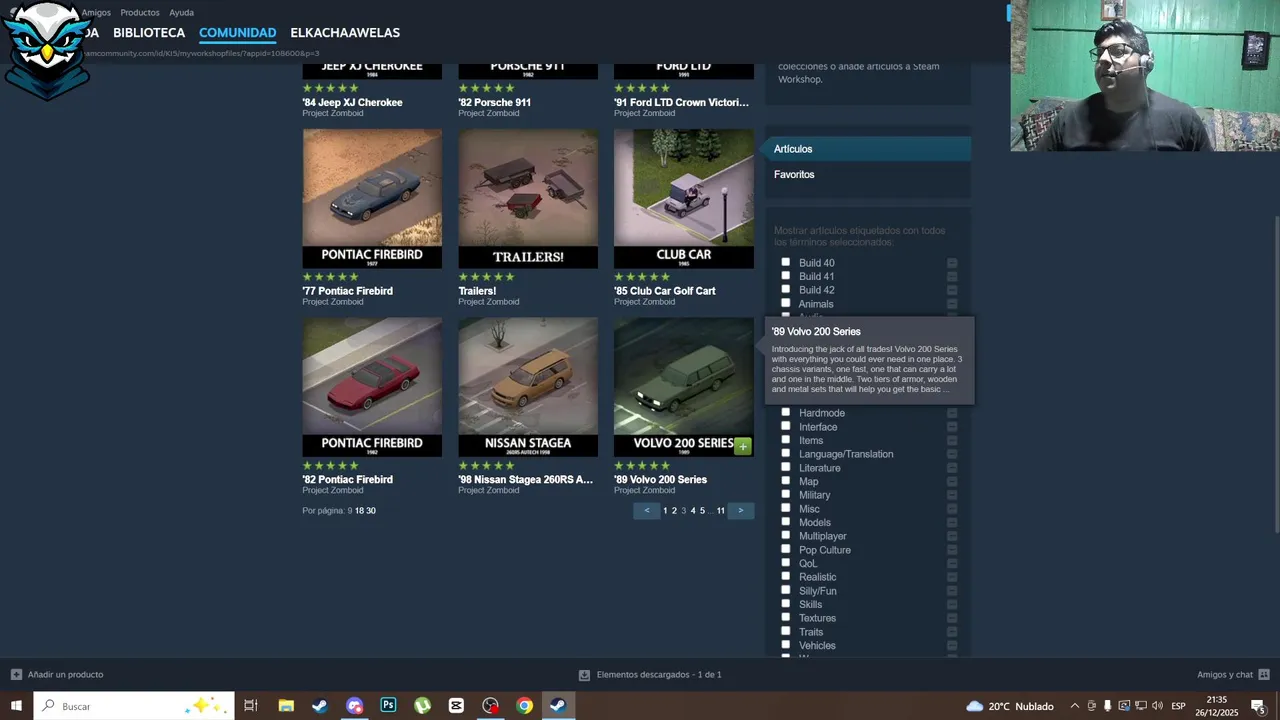Tick the Pop Culture tag checkbox
Image resolution: width=1280 pixels, height=720 pixels.
click(x=785, y=549)
